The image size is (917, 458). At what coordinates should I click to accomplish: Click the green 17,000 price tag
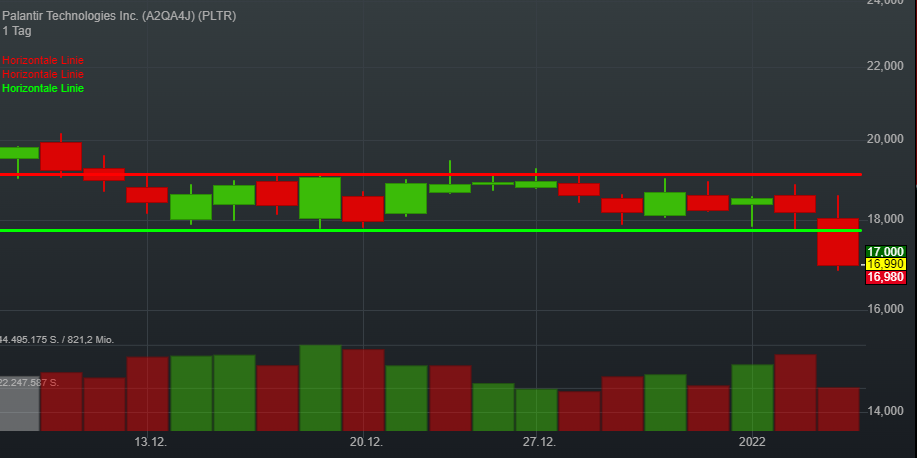tap(885, 252)
